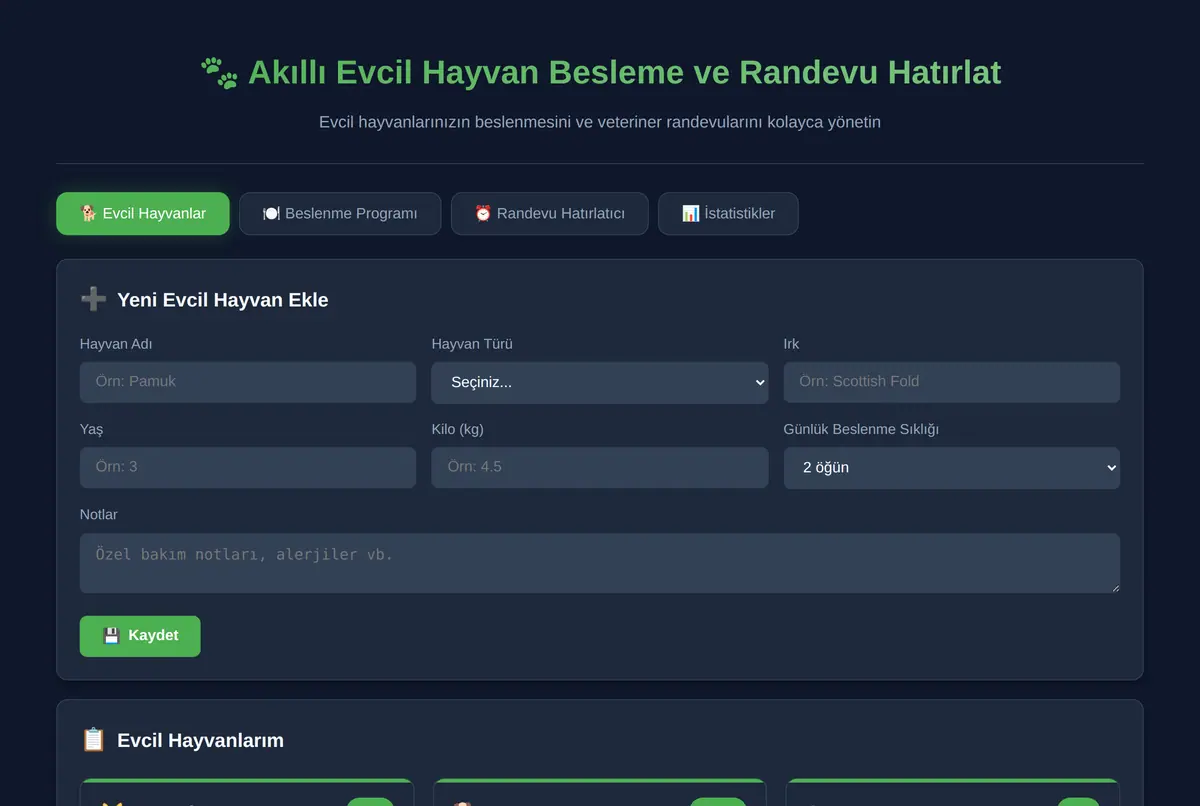The height and width of the screenshot is (806, 1200).
Task: Click the Kilo (kg) input field
Action: pos(600,467)
